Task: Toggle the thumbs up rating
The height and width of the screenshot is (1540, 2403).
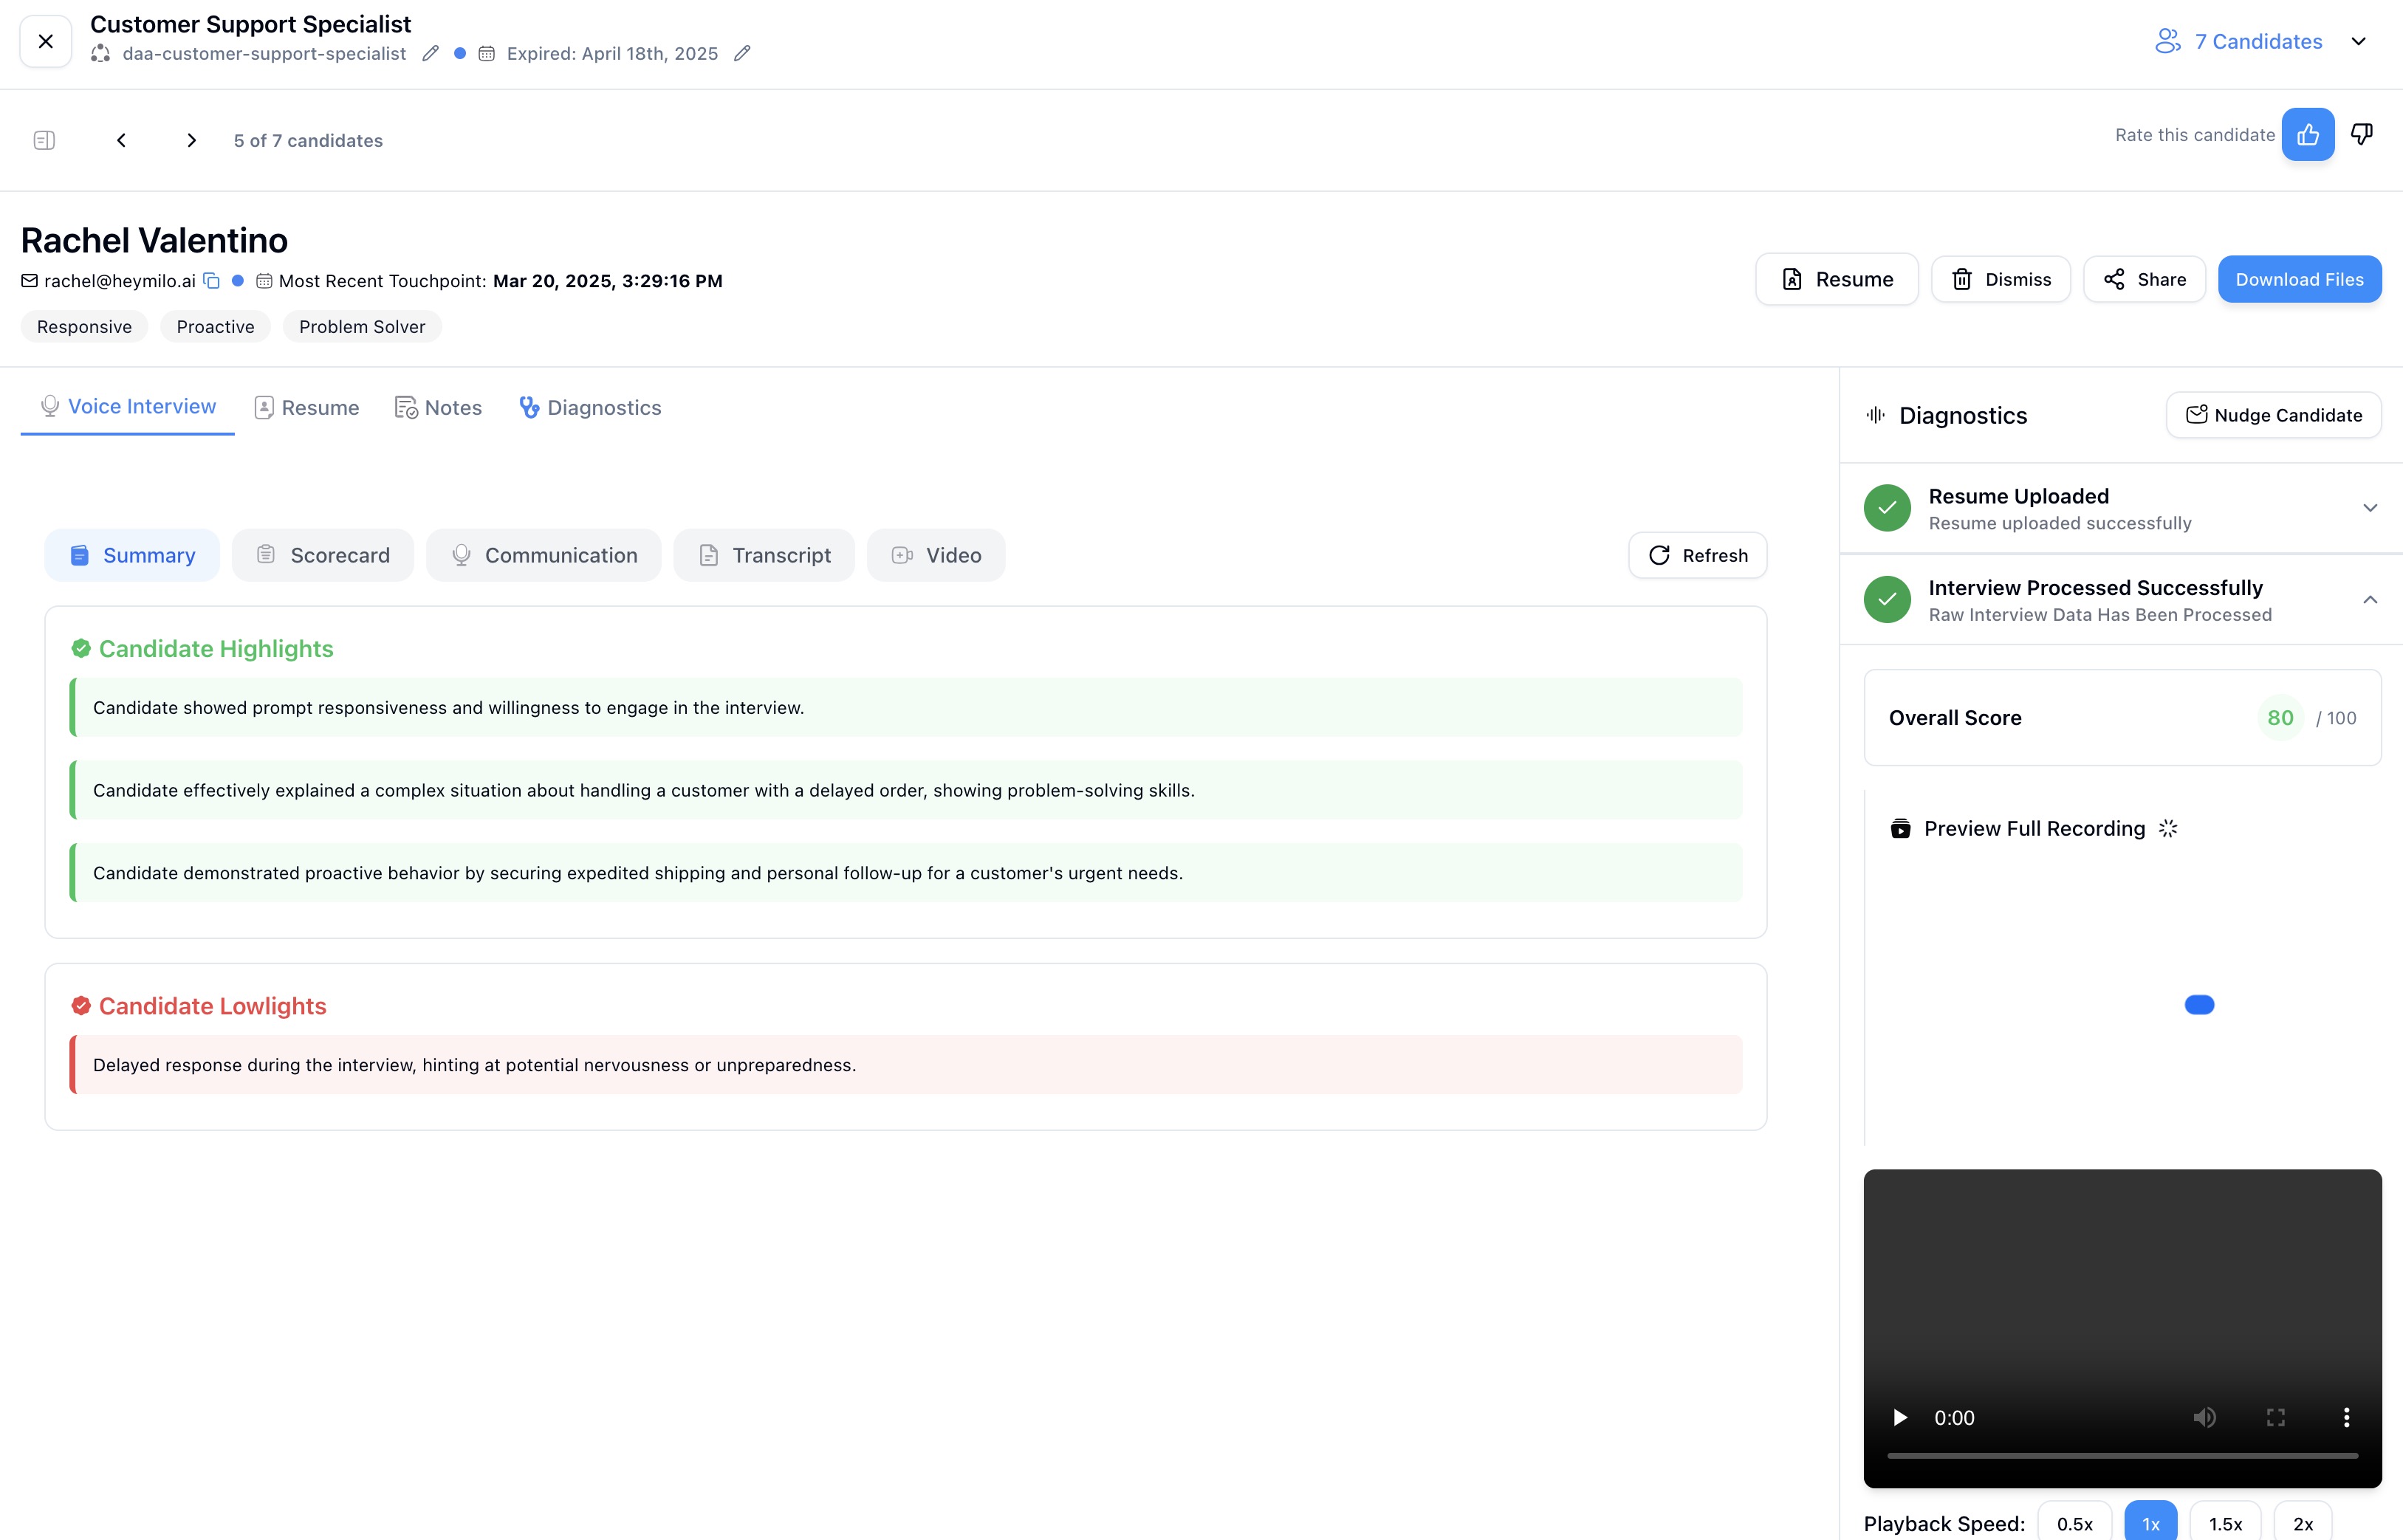Action: 2308,133
